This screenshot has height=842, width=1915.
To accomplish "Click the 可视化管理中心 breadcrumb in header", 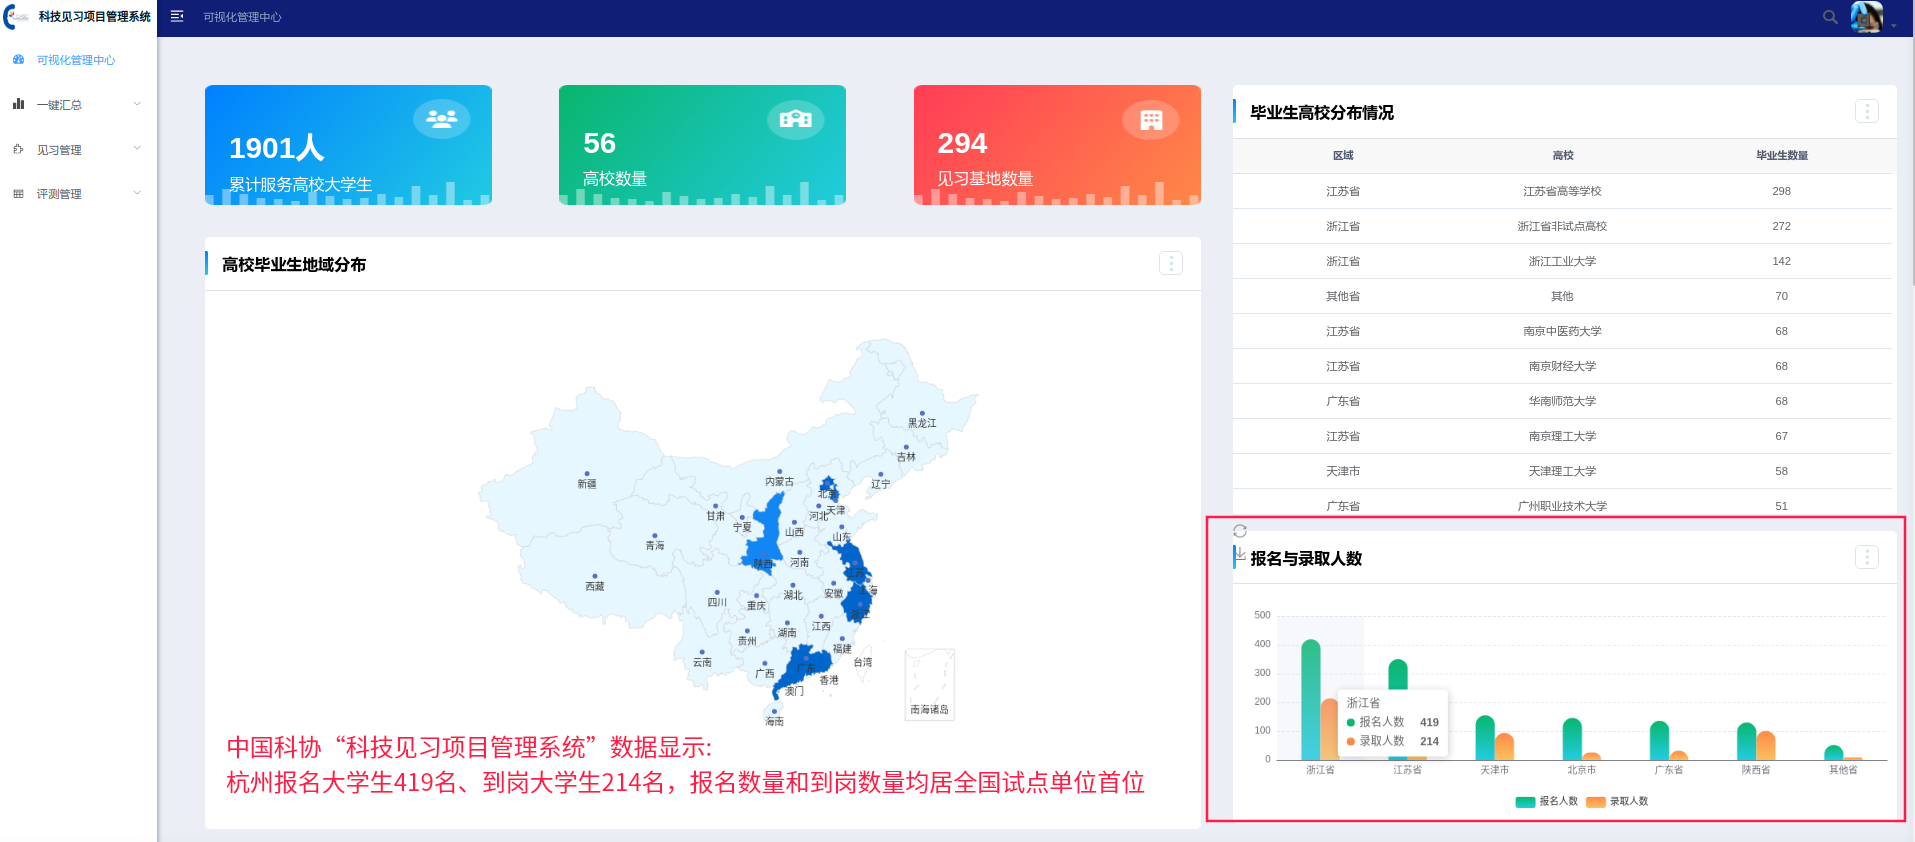I will (x=242, y=17).
